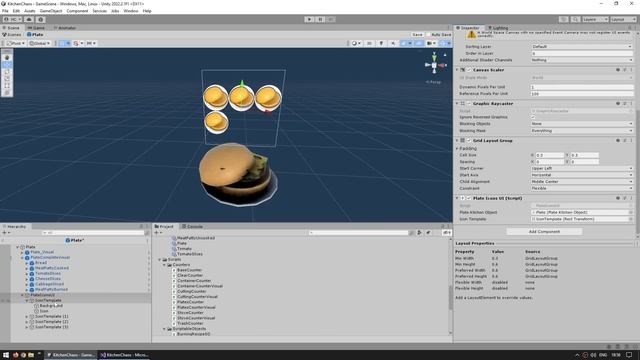Click the Play button in the toolbar

point(309,19)
